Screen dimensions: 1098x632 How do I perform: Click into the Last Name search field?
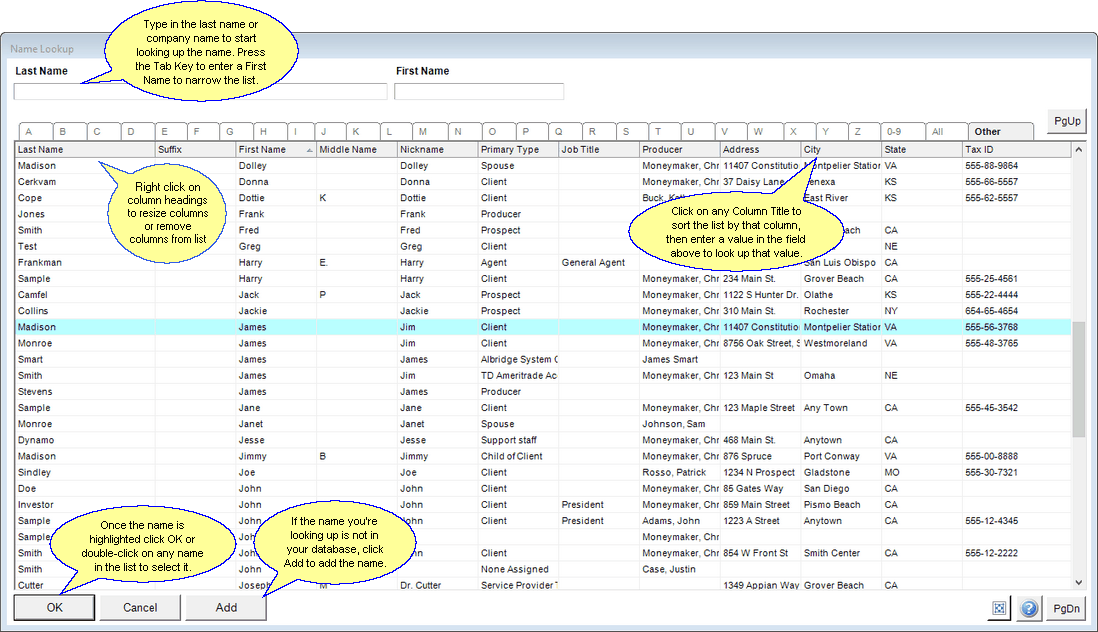point(200,92)
